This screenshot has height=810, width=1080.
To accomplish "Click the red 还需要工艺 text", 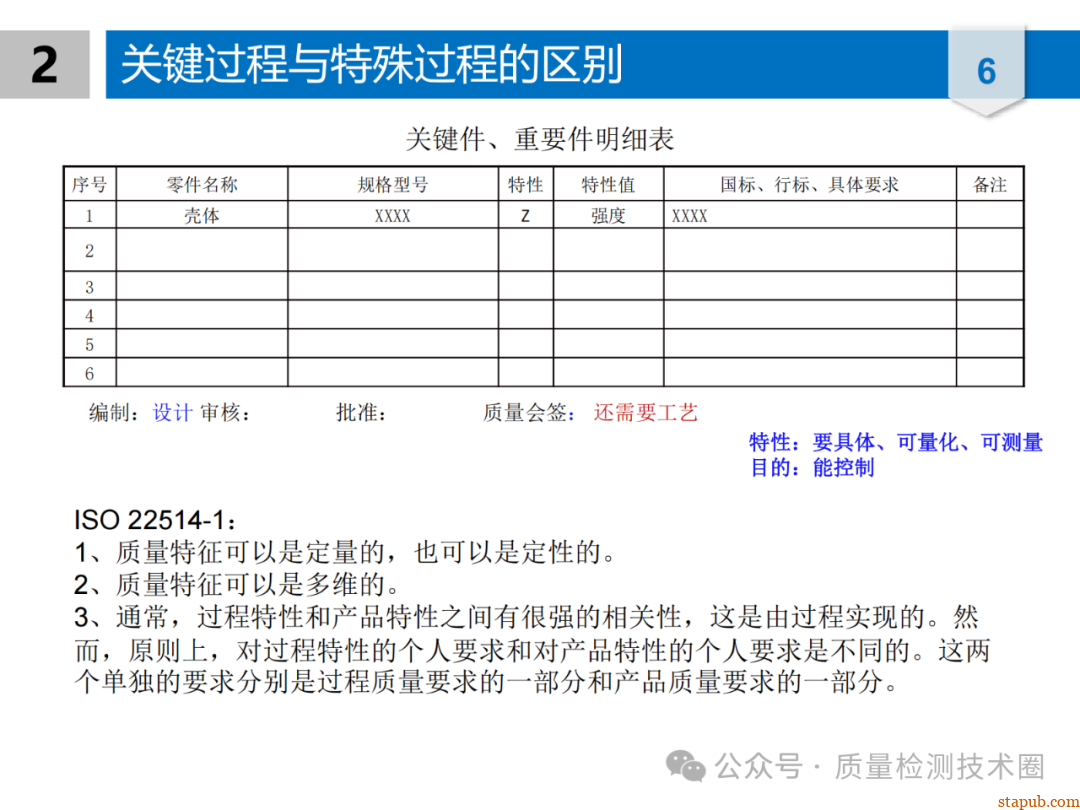I will click(645, 413).
